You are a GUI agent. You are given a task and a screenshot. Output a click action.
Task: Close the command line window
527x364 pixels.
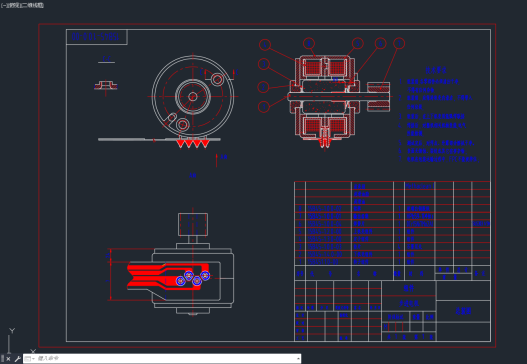click(x=8, y=359)
